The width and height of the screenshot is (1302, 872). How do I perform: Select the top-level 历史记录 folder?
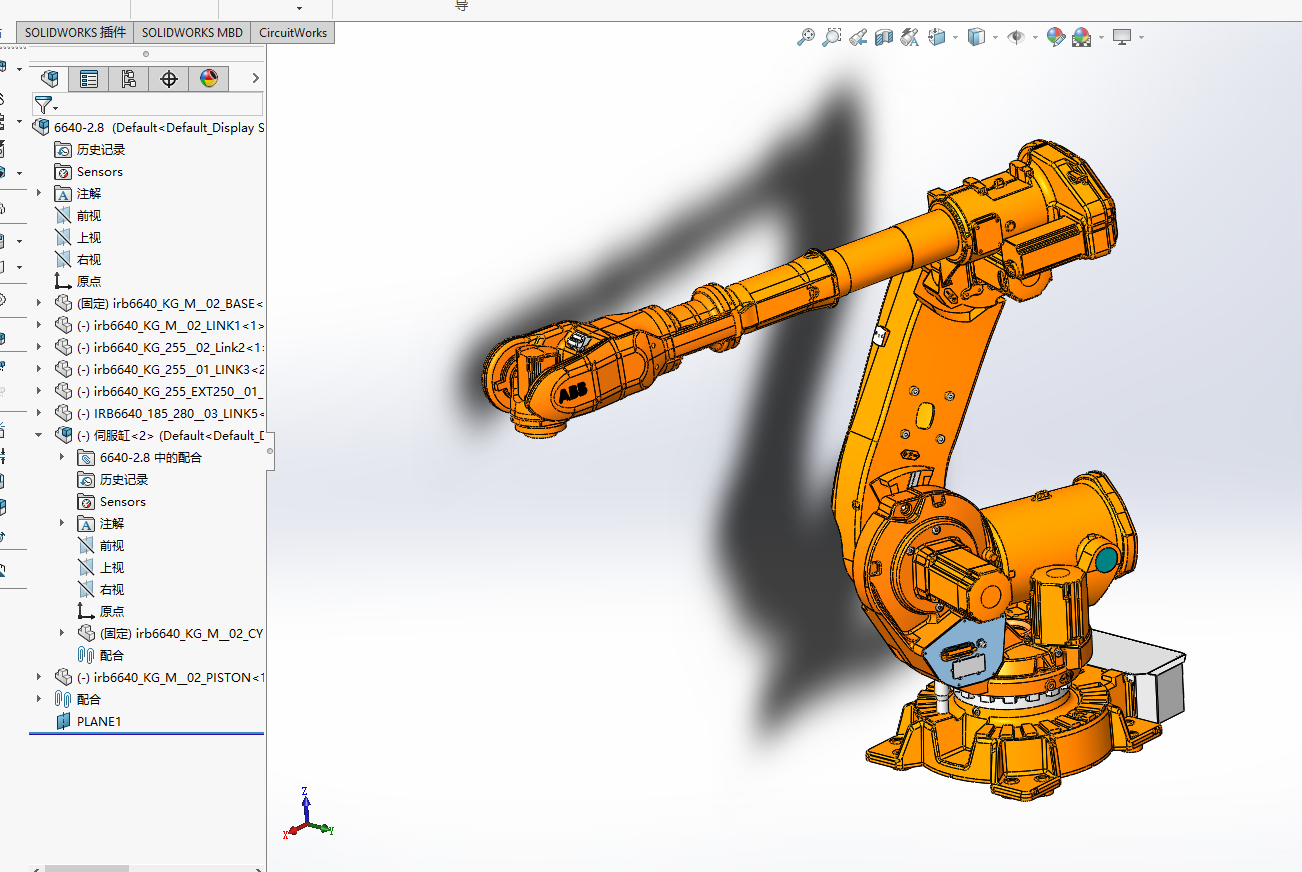[x=90, y=149]
